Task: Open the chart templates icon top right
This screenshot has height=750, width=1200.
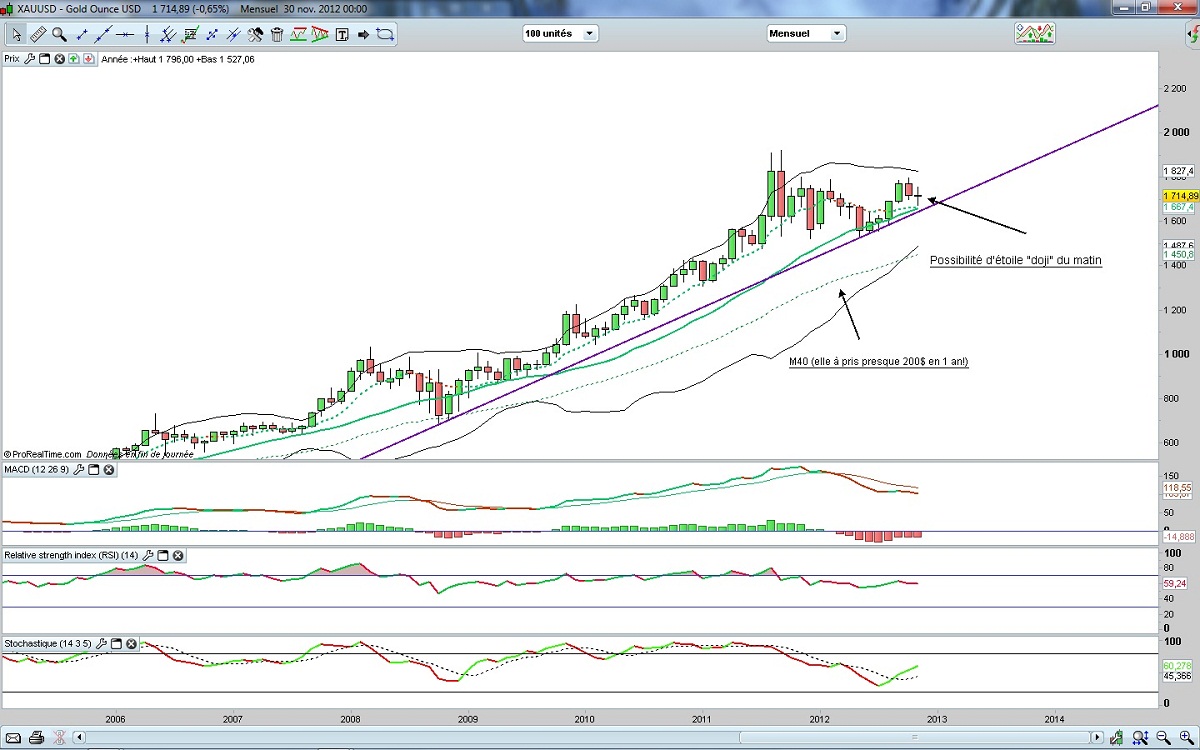Action: tap(1034, 33)
